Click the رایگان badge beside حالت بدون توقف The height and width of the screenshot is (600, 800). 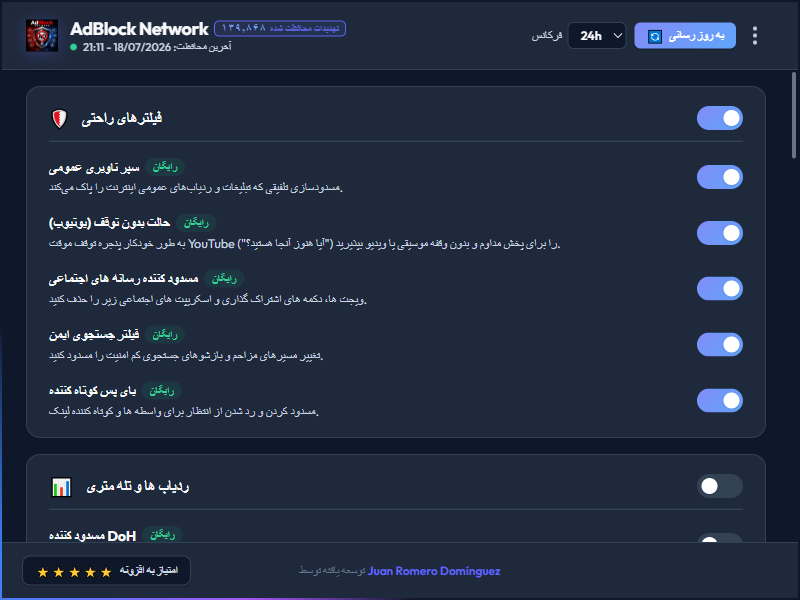click(196, 223)
